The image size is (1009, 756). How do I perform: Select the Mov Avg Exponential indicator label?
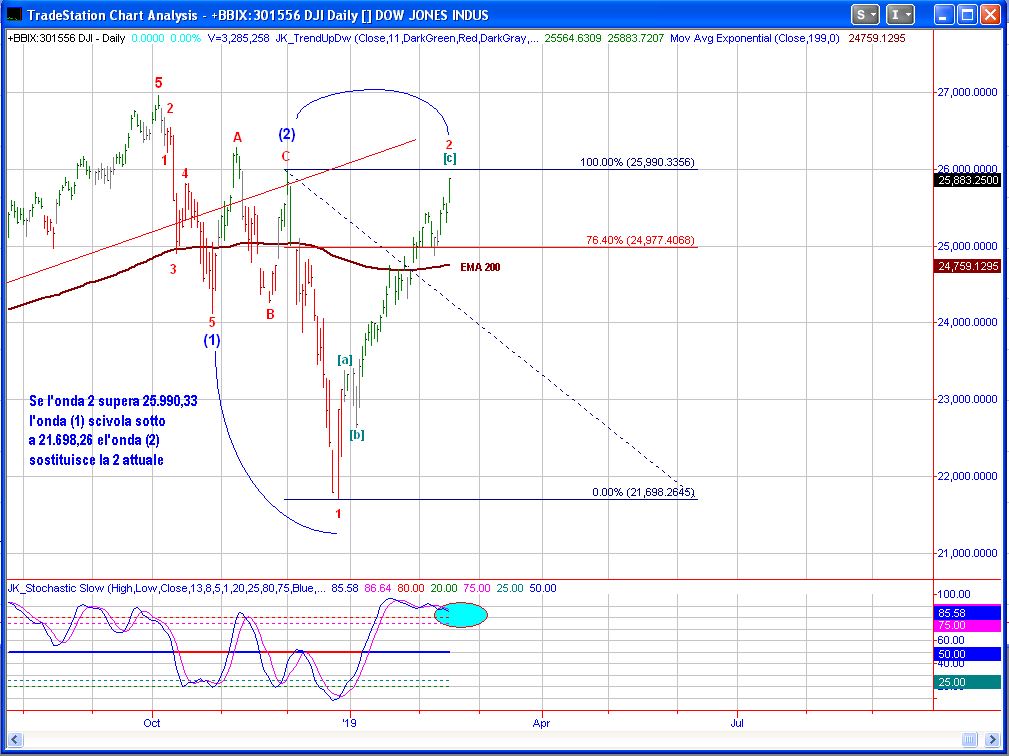[755, 39]
